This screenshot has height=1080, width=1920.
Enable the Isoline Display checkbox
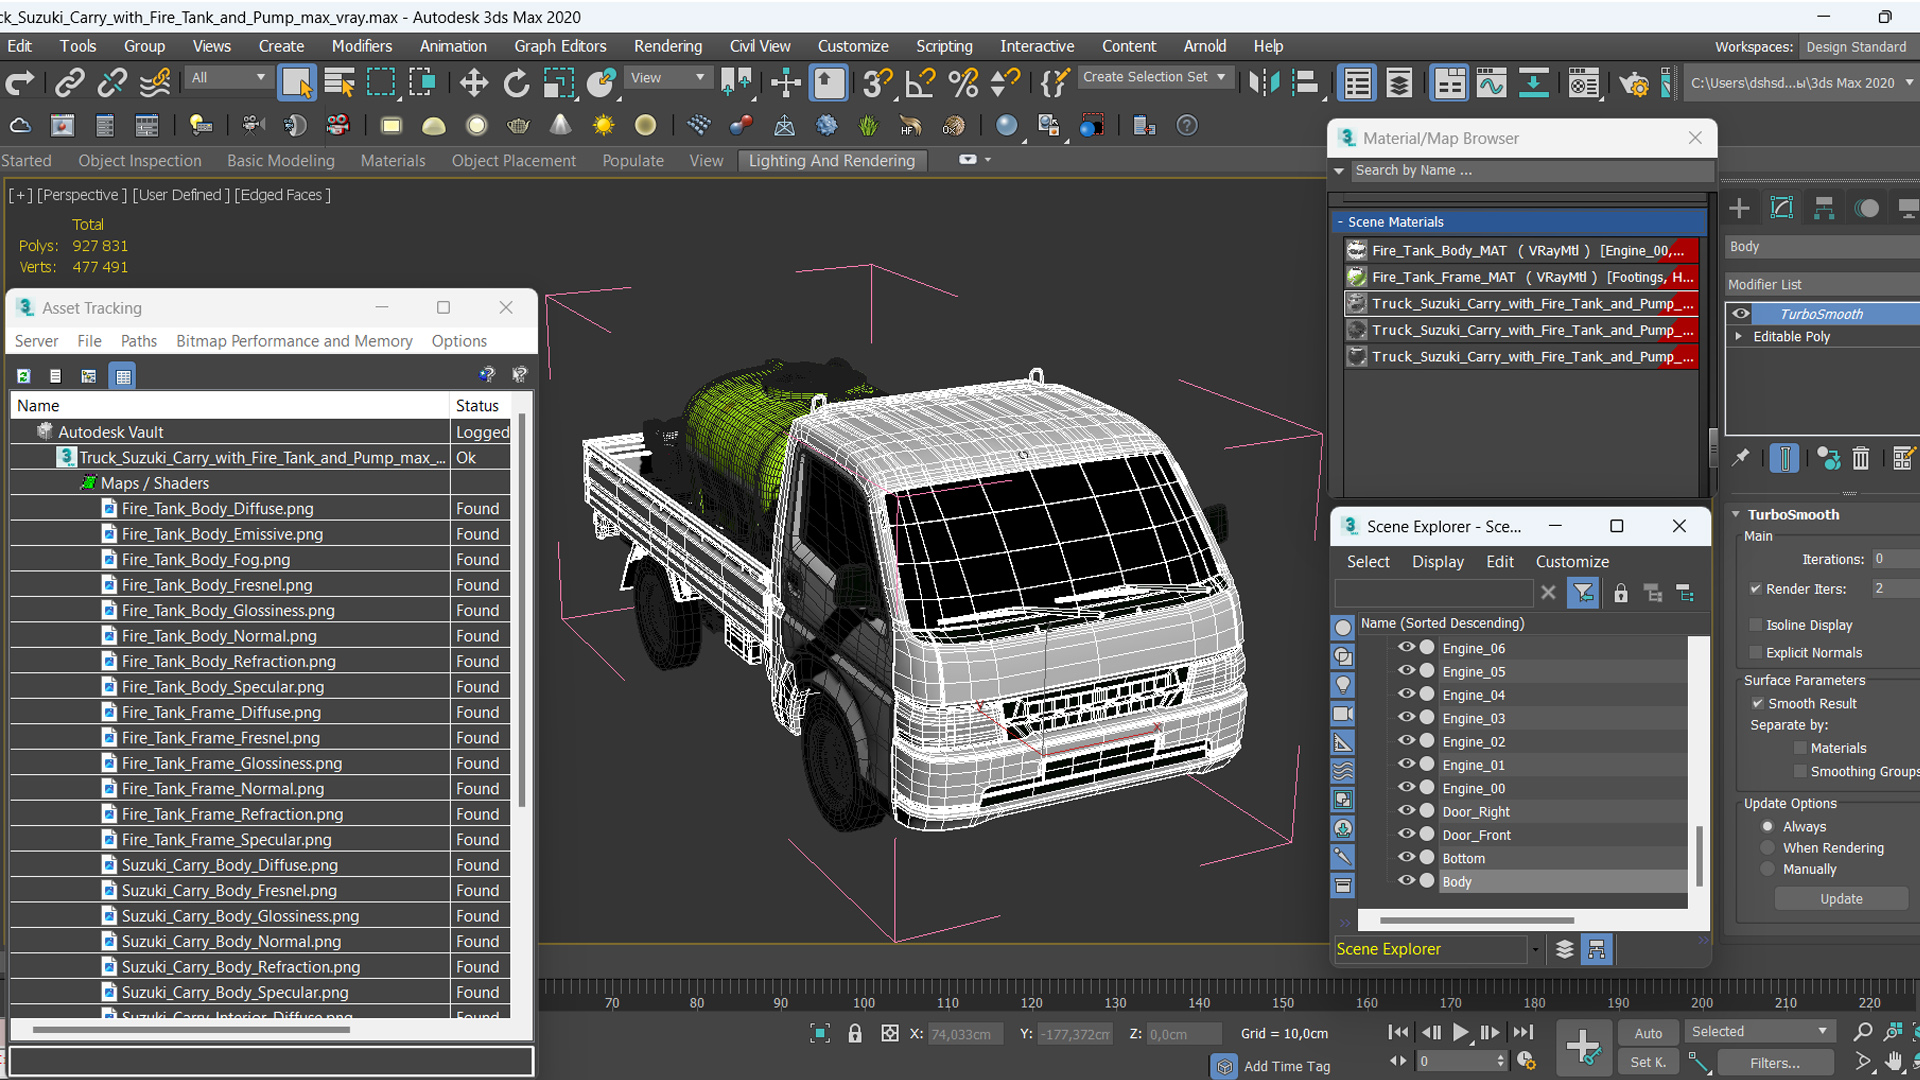point(1756,625)
